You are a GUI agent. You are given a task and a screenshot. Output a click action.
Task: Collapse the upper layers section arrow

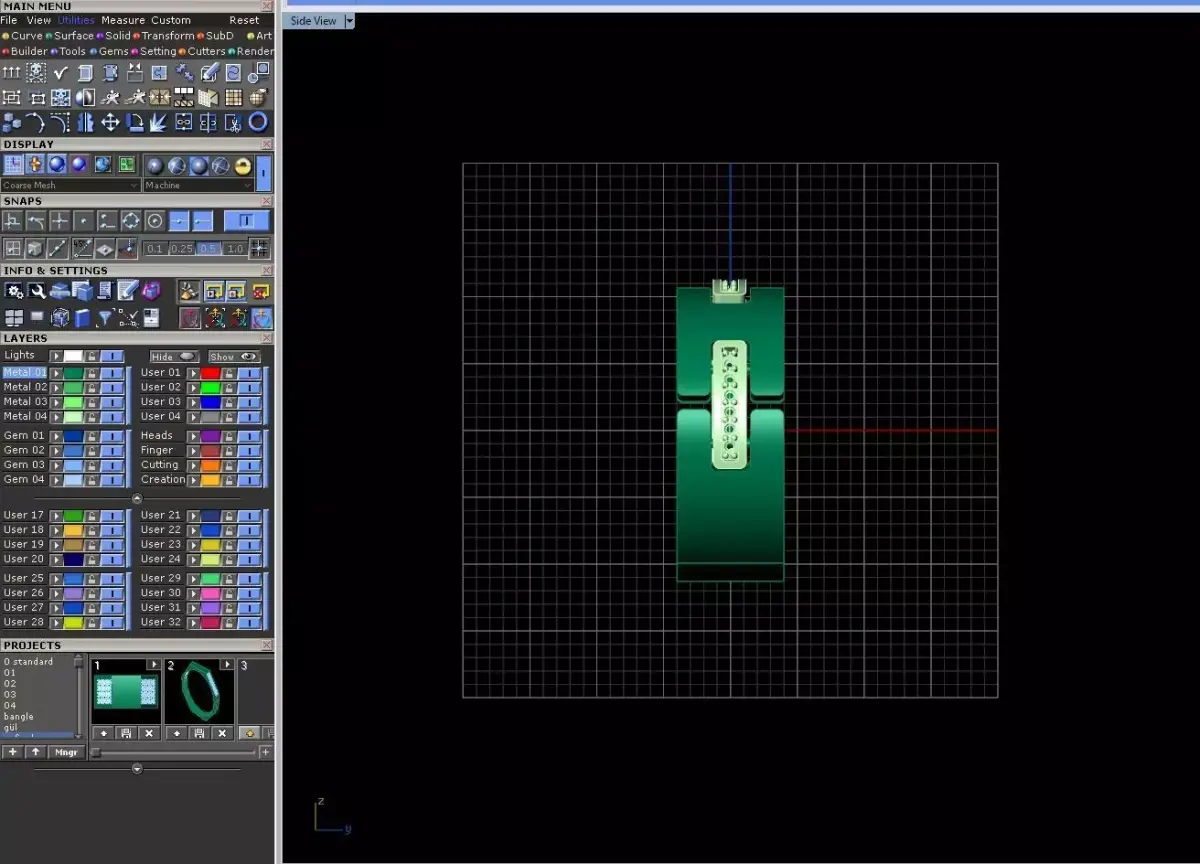click(x=137, y=498)
